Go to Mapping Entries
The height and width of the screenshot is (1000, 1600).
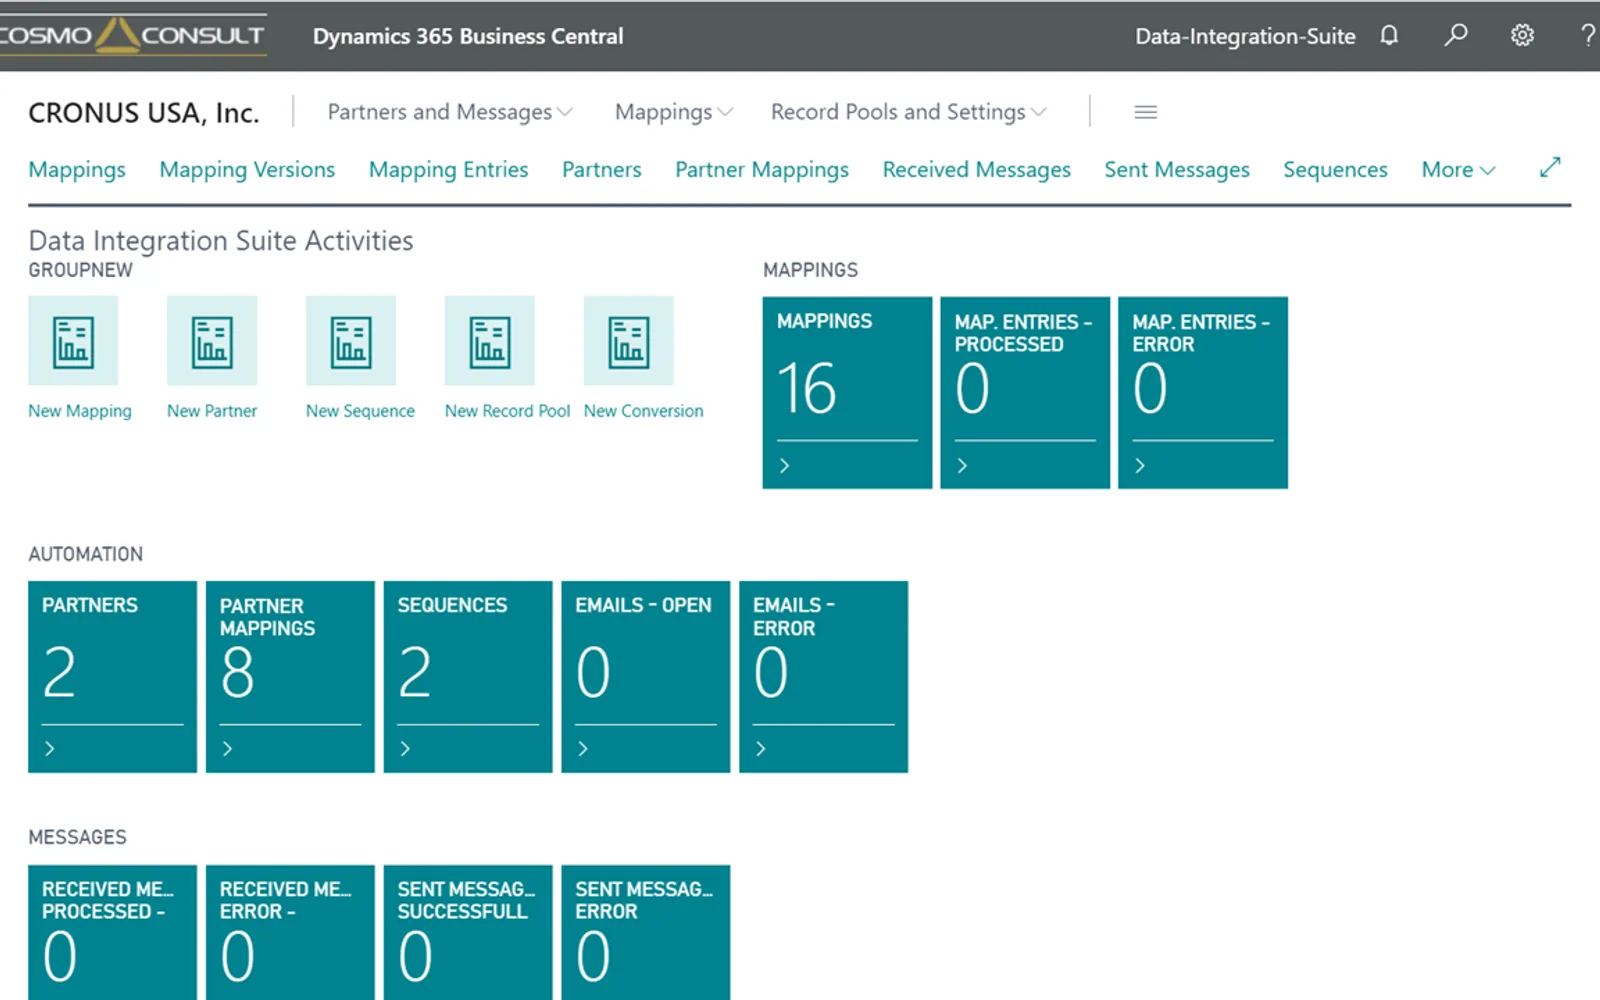pyautogui.click(x=448, y=170)
